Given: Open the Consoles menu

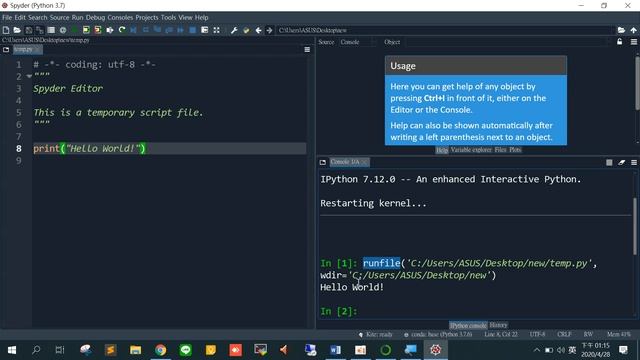Looking at the screenshot, I should click(x=120, y=18).
